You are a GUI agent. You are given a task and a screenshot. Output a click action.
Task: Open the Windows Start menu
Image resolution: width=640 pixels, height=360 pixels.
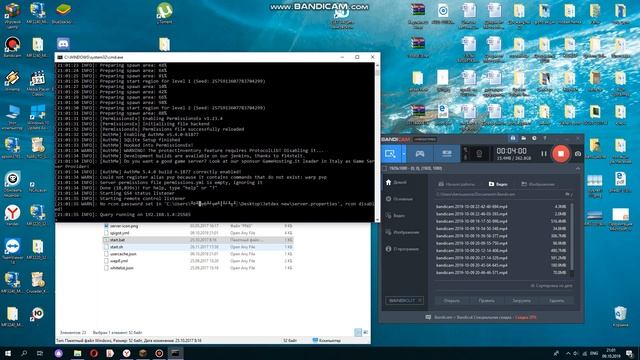pos(8,353)
